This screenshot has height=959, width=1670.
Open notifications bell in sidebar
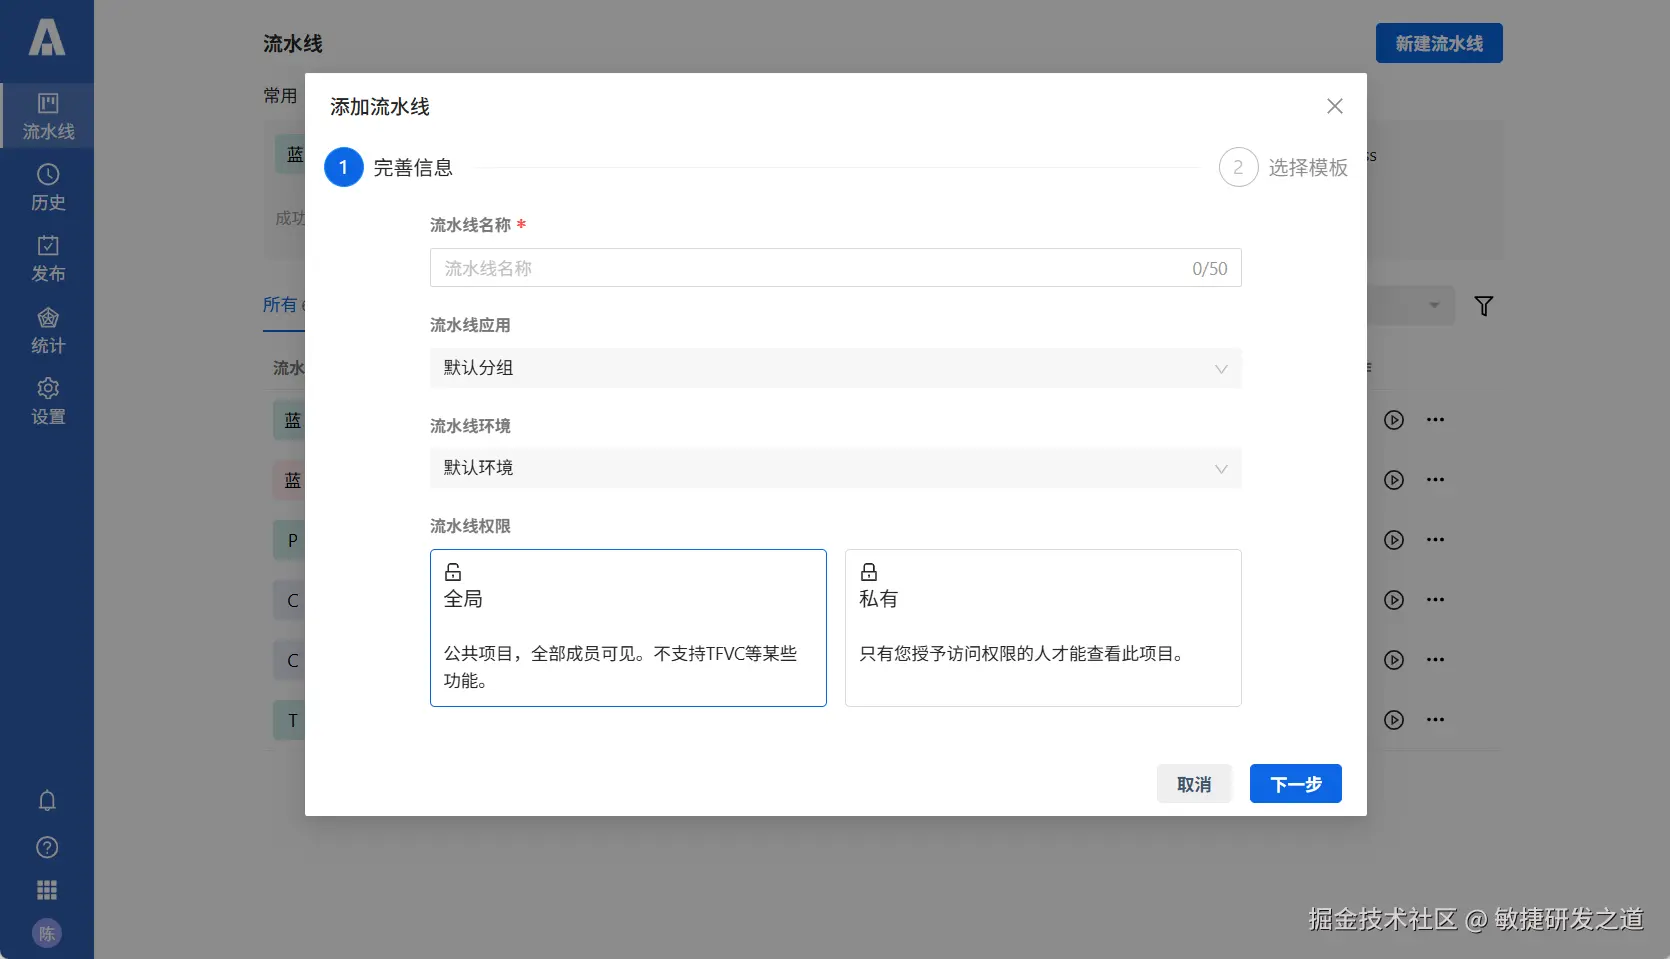(x=47, y=801)
